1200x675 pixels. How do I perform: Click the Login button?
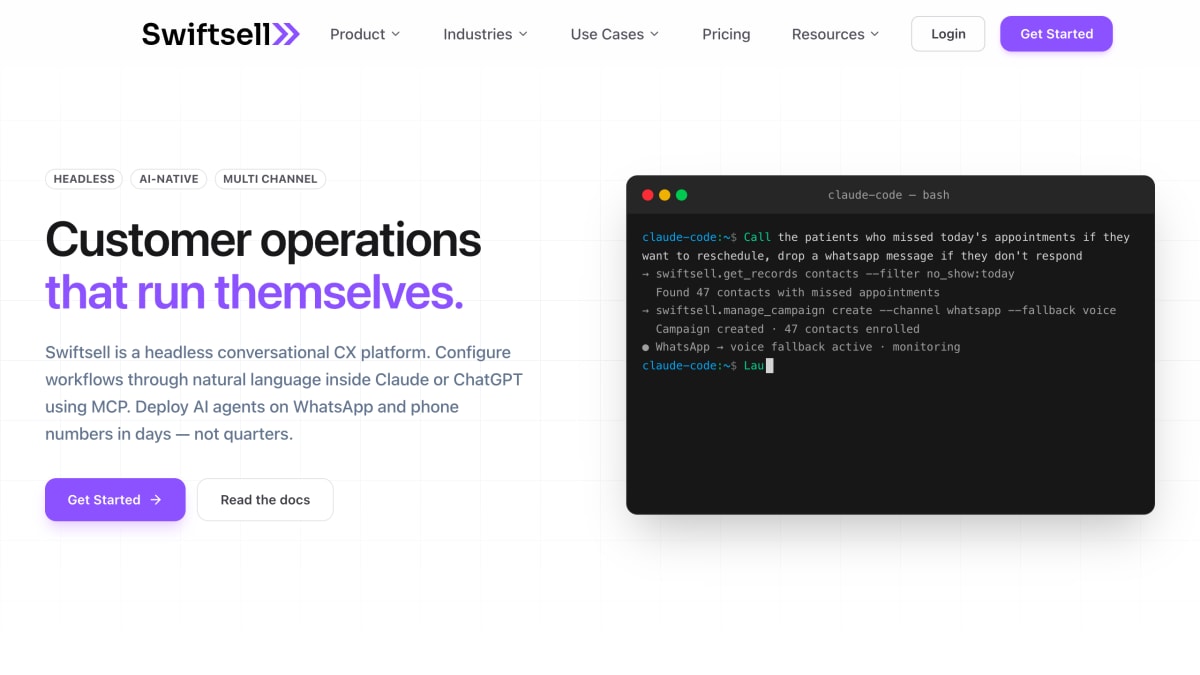[948, 34]
